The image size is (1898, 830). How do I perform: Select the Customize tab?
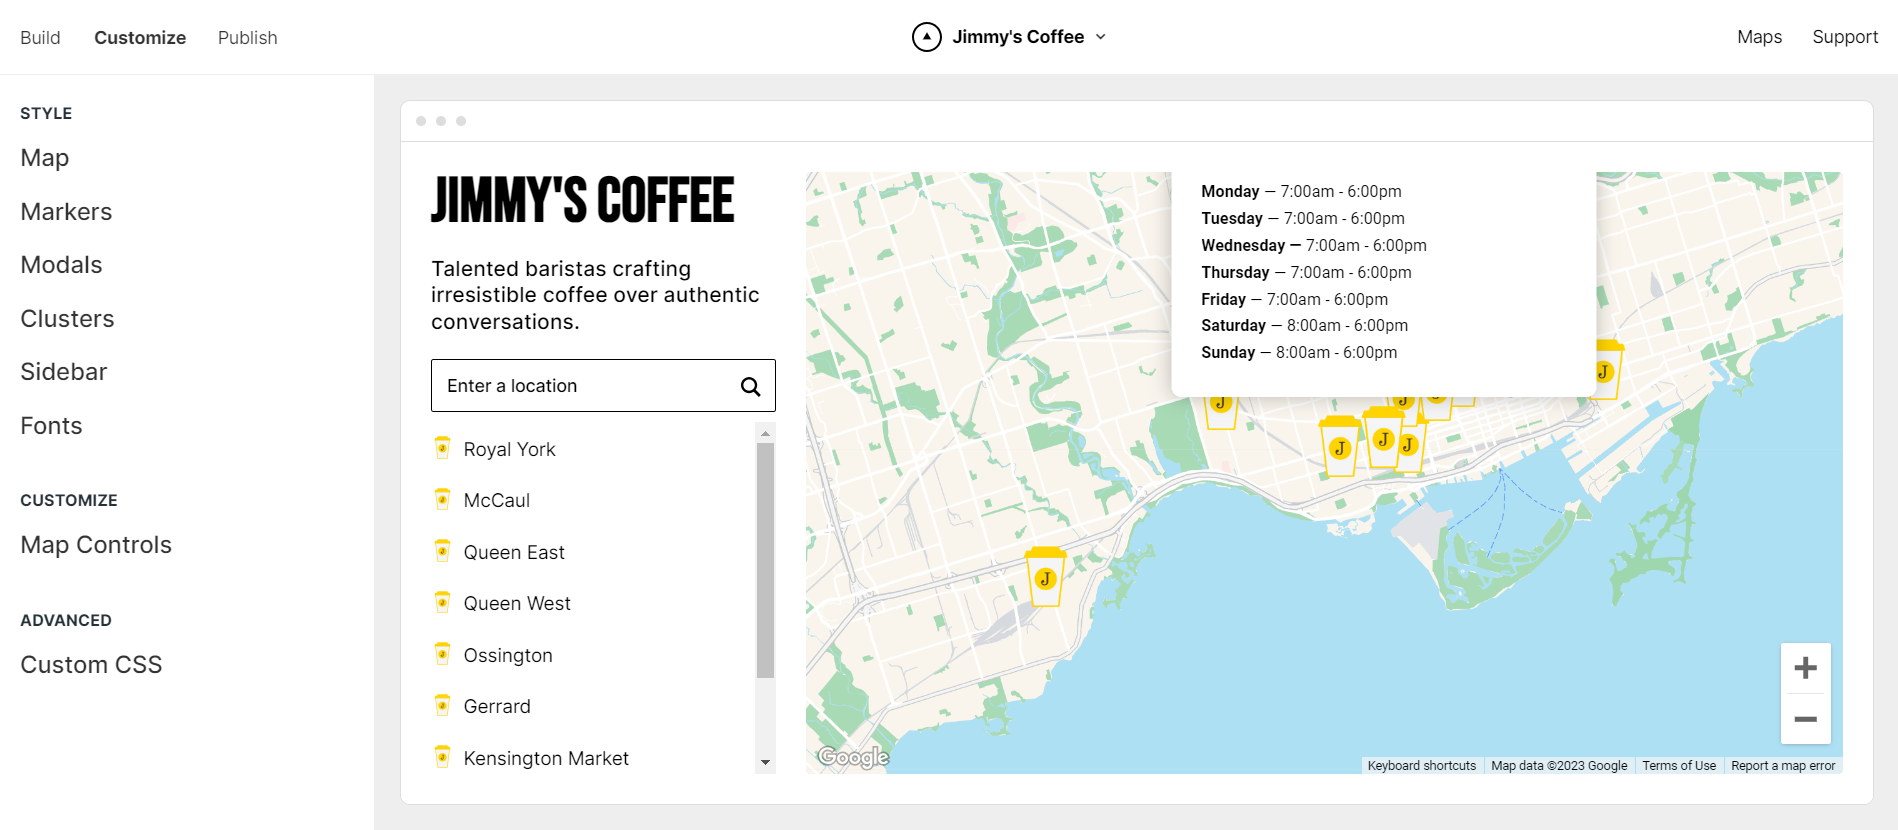pos(140,38)
